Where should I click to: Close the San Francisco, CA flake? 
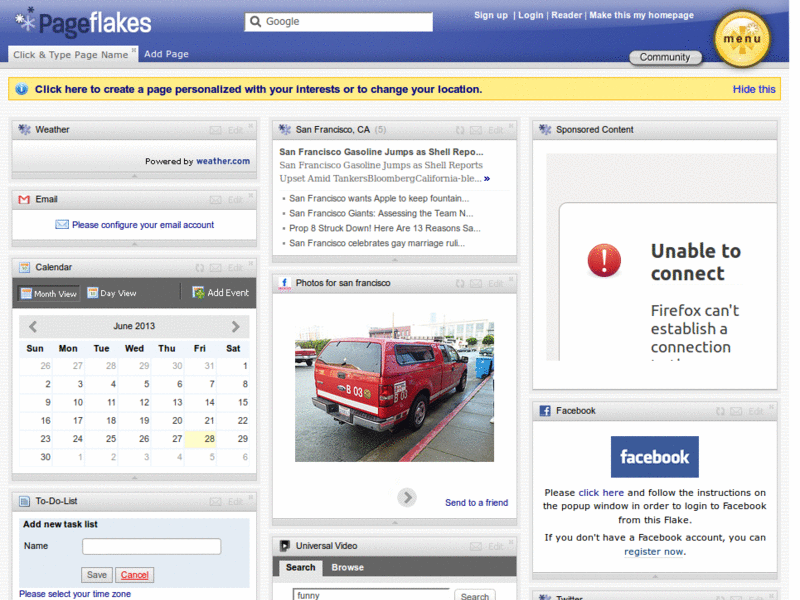[511, 126]
